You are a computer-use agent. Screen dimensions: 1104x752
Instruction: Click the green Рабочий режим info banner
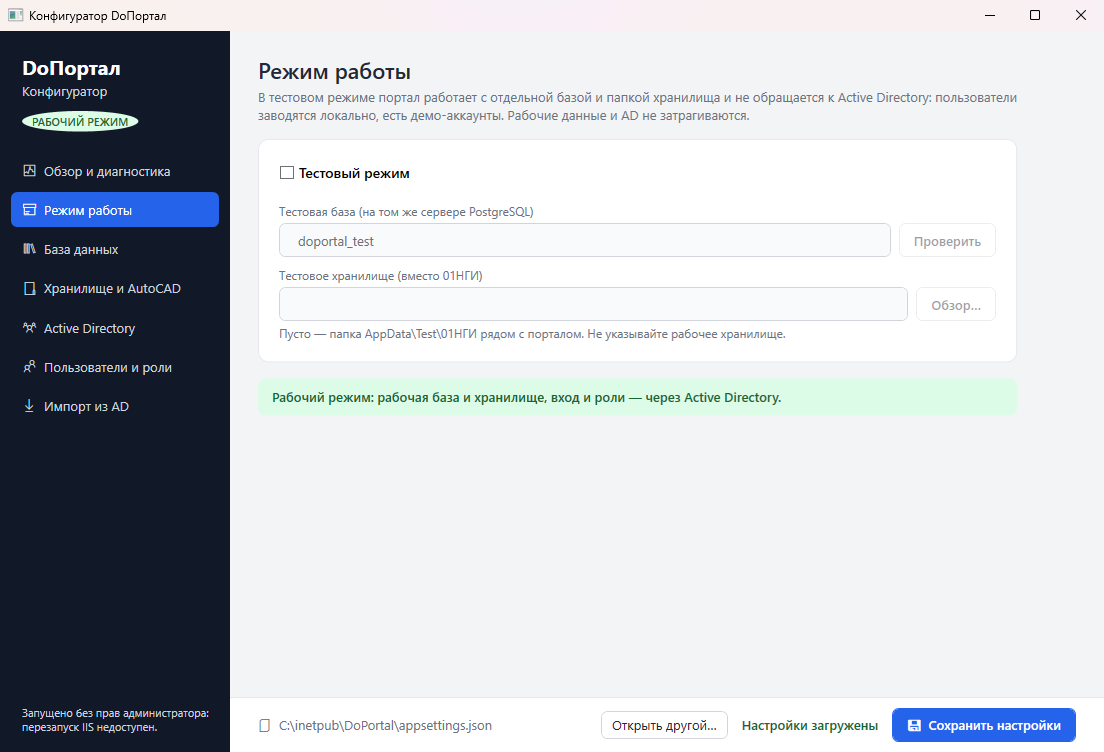(637, 397)
